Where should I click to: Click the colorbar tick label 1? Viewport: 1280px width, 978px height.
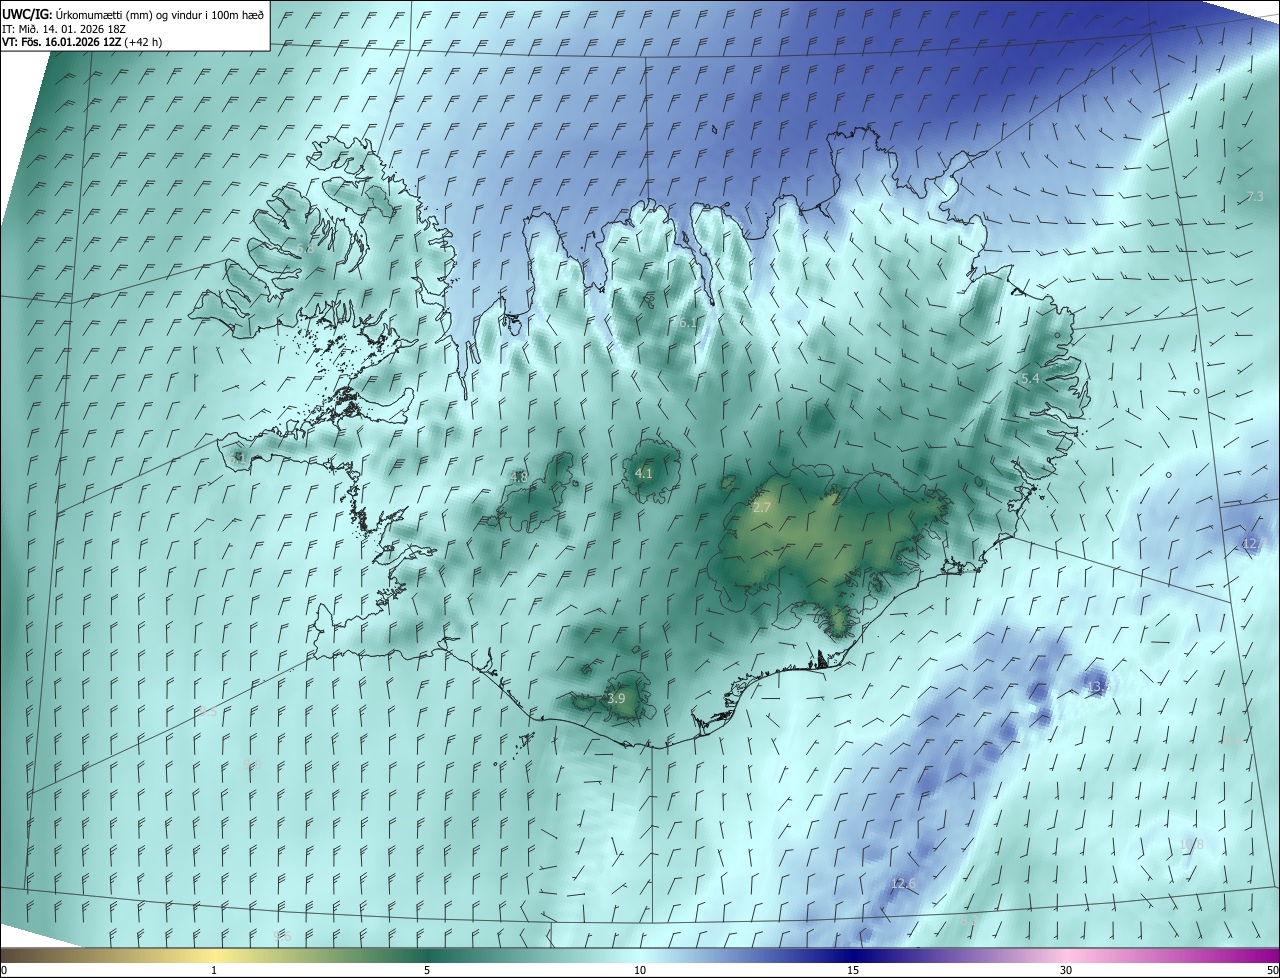(214, 970)
